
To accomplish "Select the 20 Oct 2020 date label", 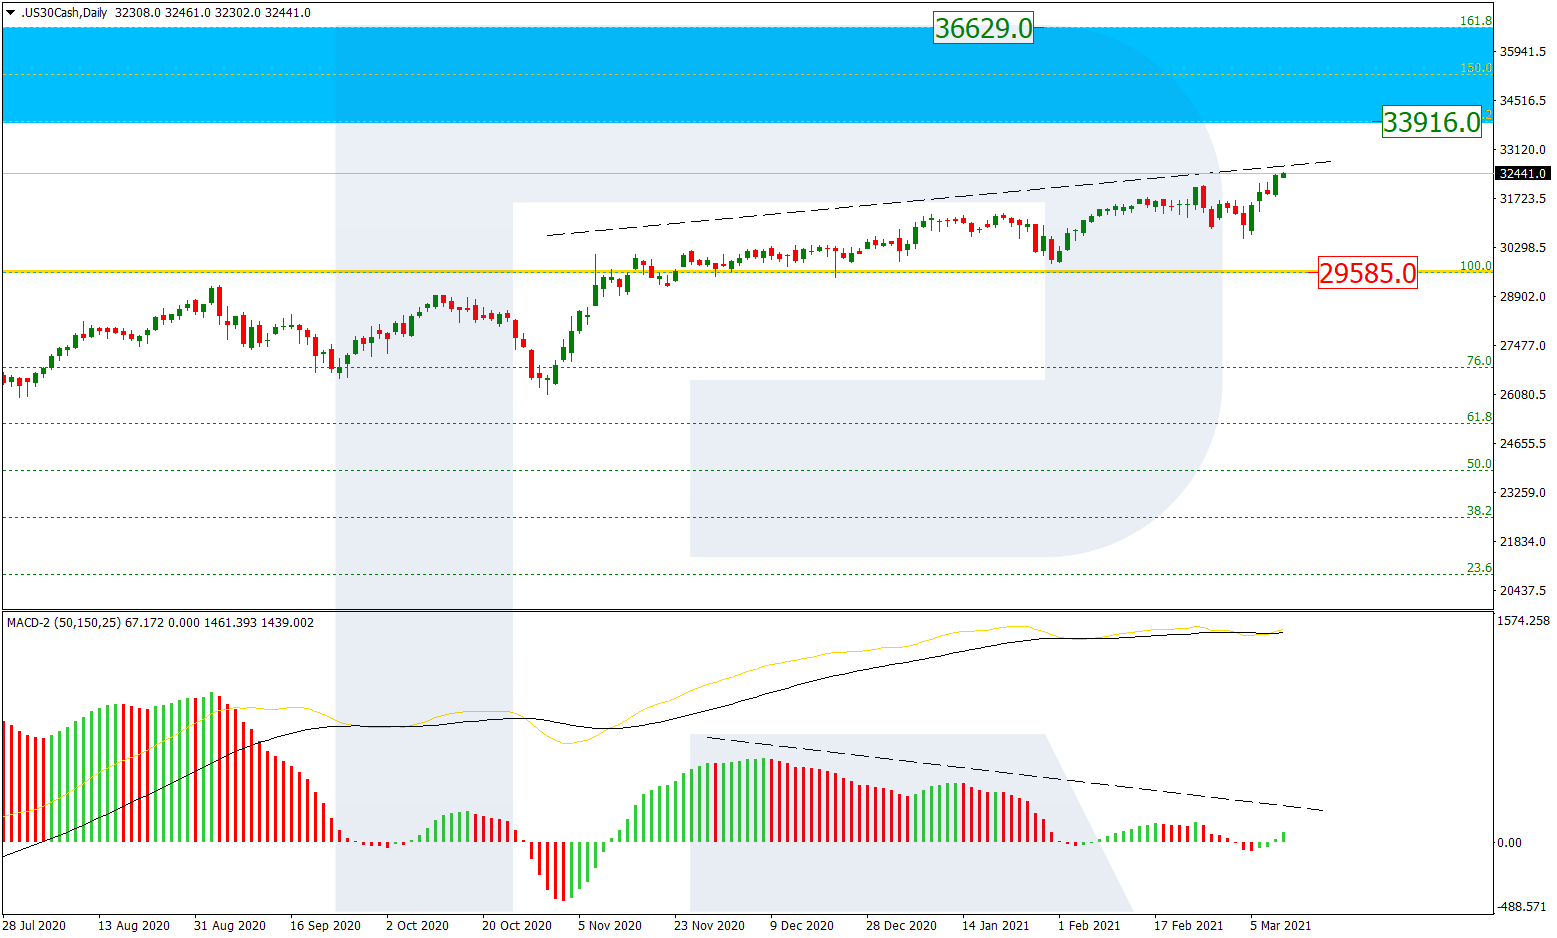I will pyautogui.click(x=517, y=926).
